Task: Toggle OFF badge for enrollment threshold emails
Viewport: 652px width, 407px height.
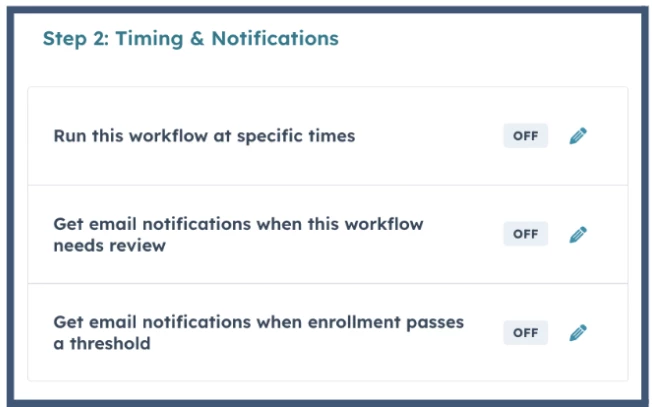Action: pos(525,333)
